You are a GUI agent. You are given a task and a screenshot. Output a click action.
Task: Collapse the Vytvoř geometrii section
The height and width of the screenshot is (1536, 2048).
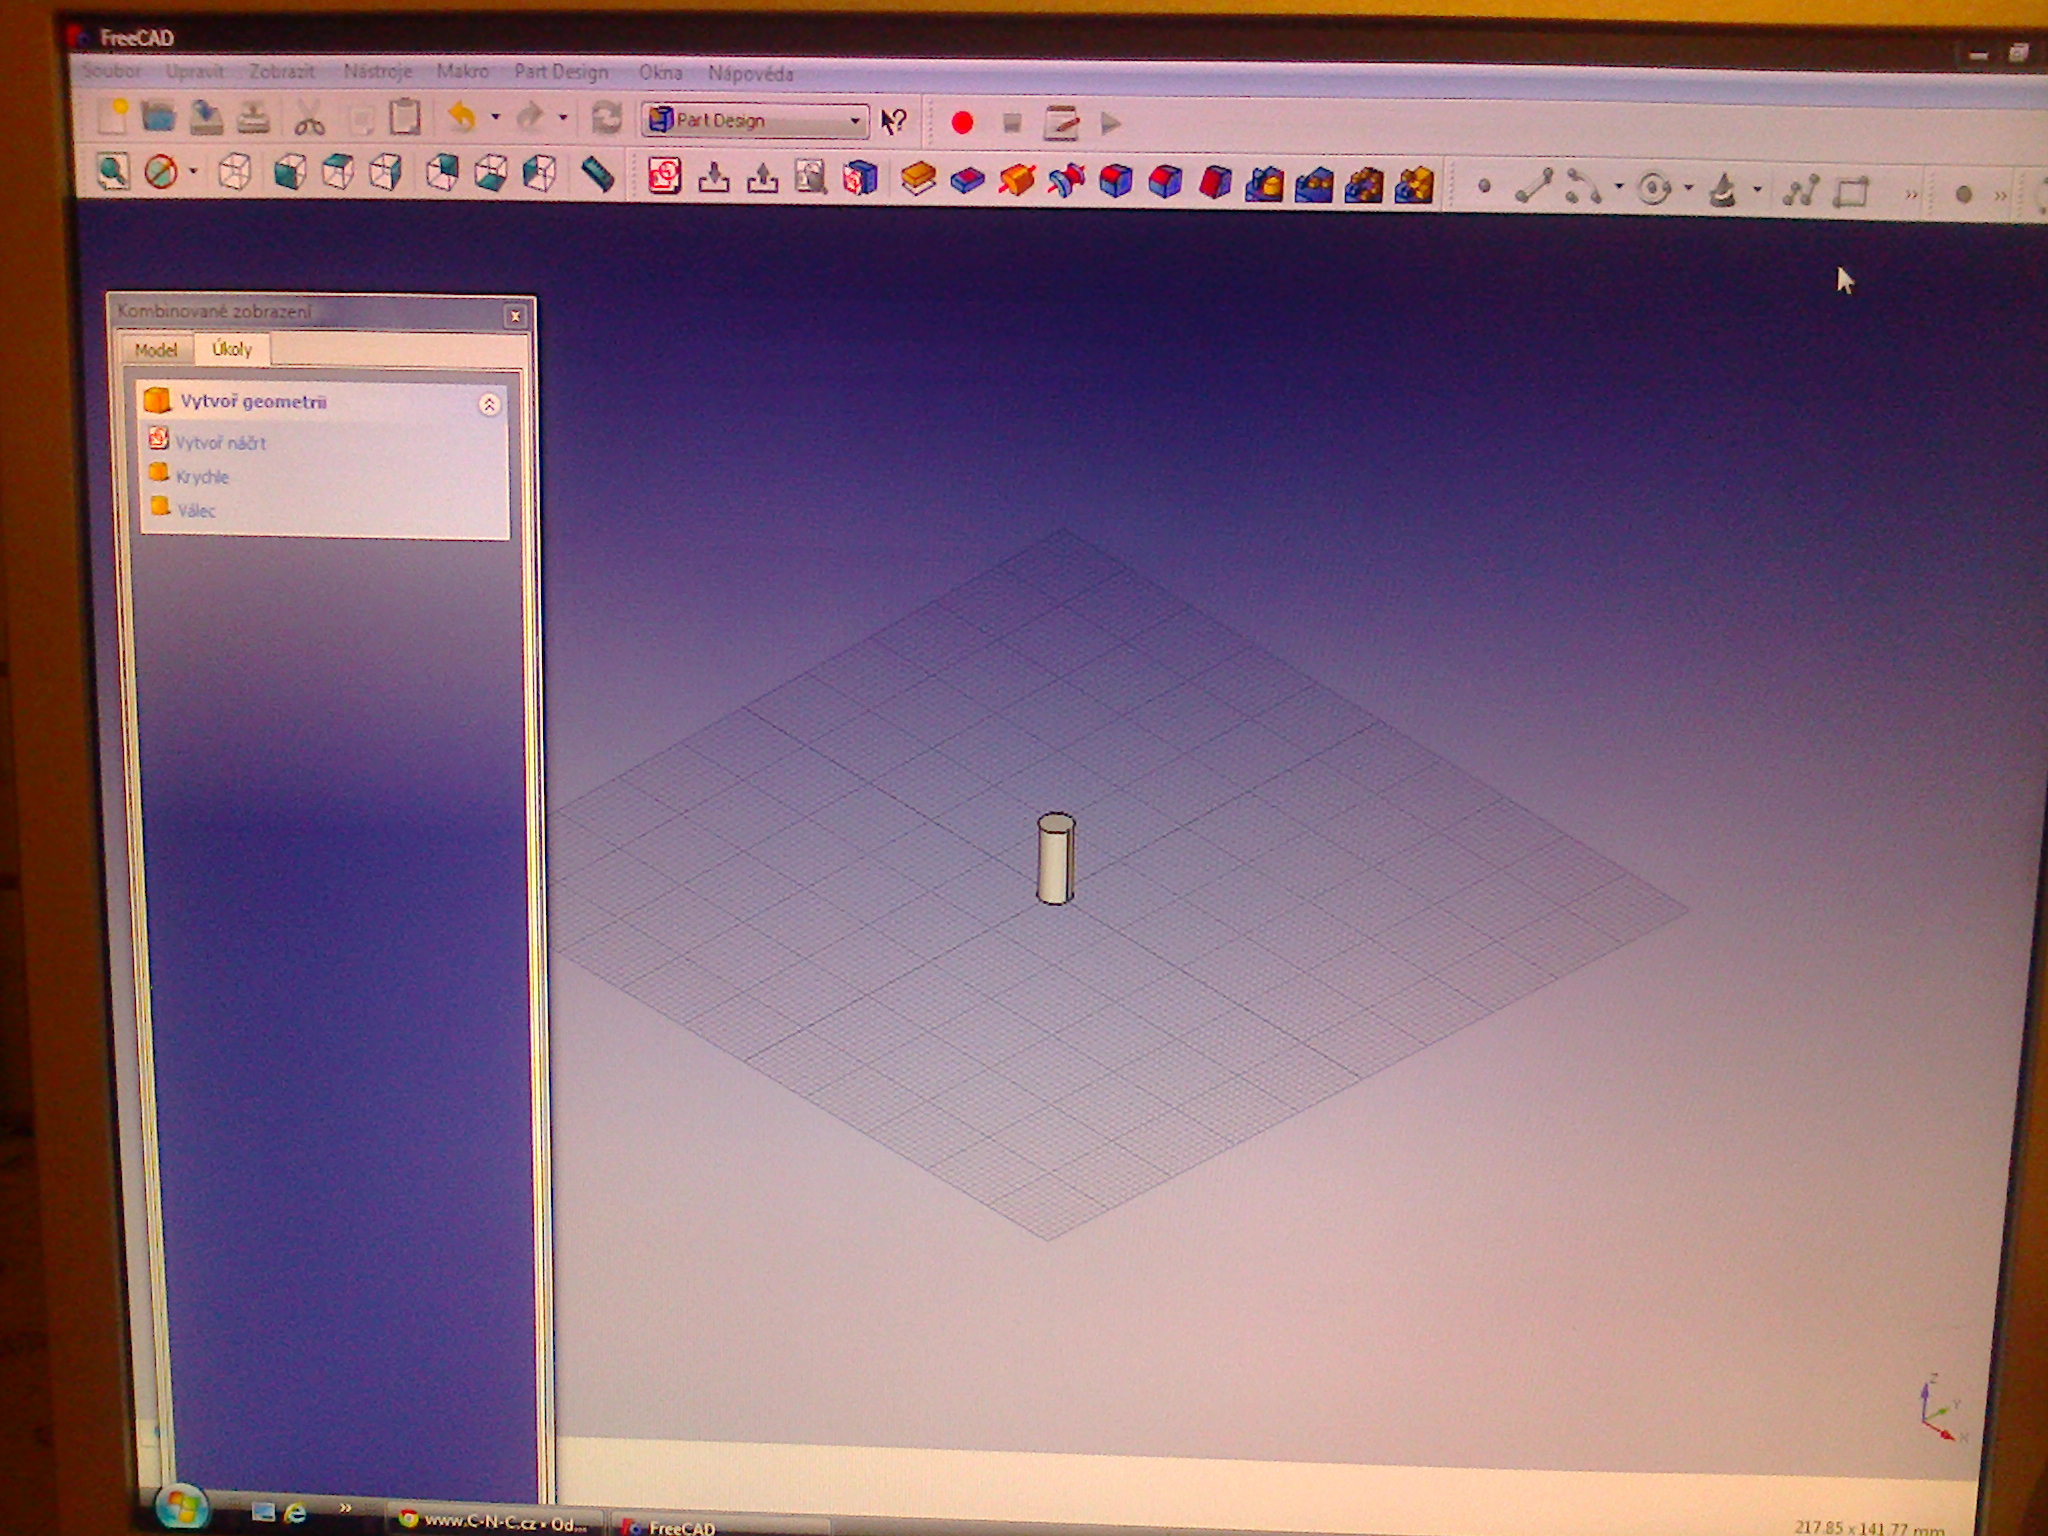point(489,404)
